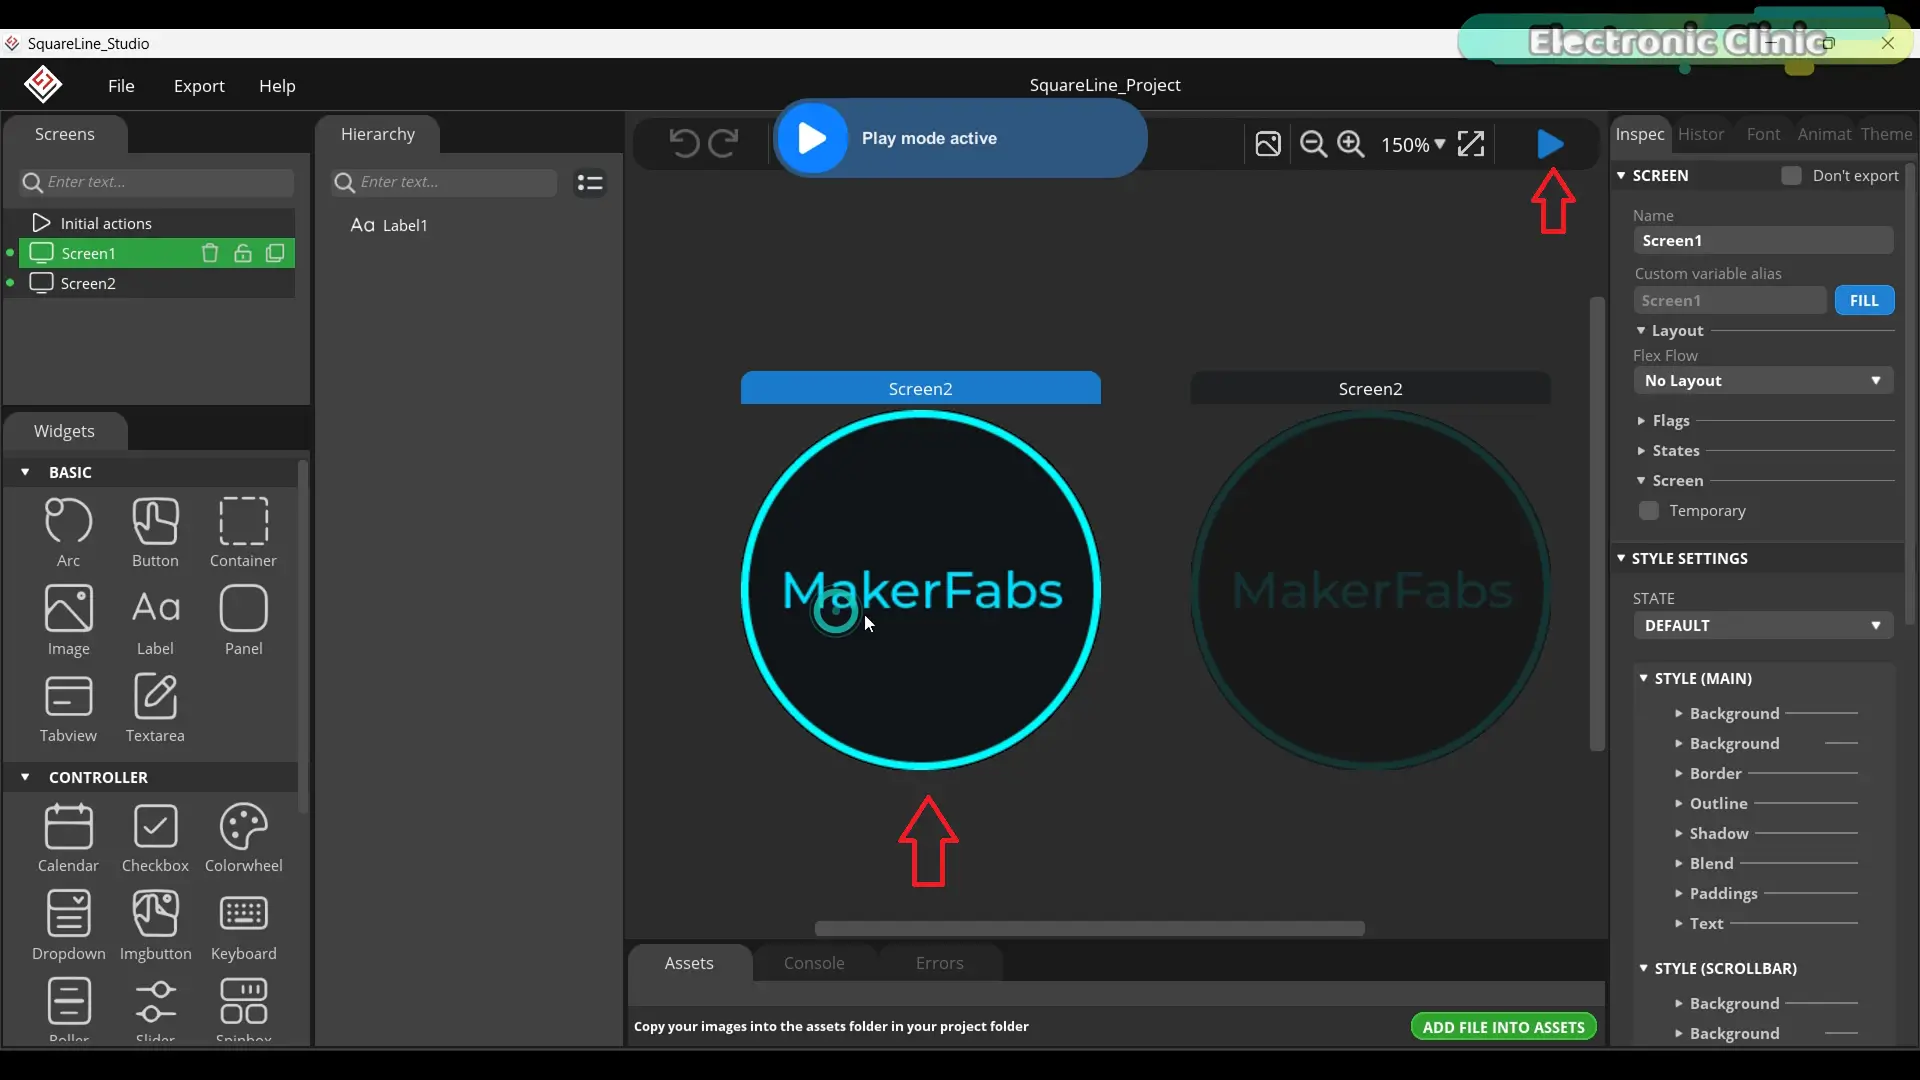
Task: Click the Screens search text field
Action: pyautogui.click(x=157, y=182)
